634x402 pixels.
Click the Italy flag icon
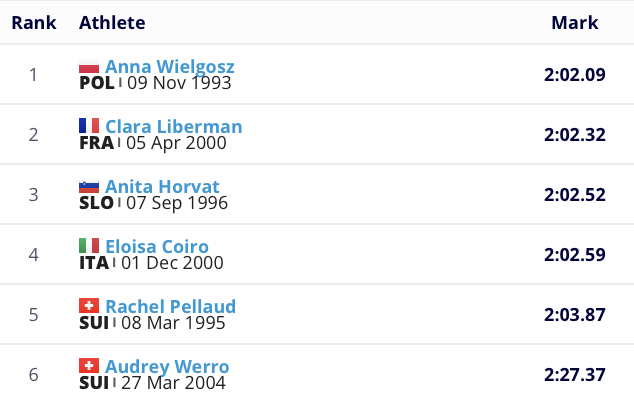(89, 246)
